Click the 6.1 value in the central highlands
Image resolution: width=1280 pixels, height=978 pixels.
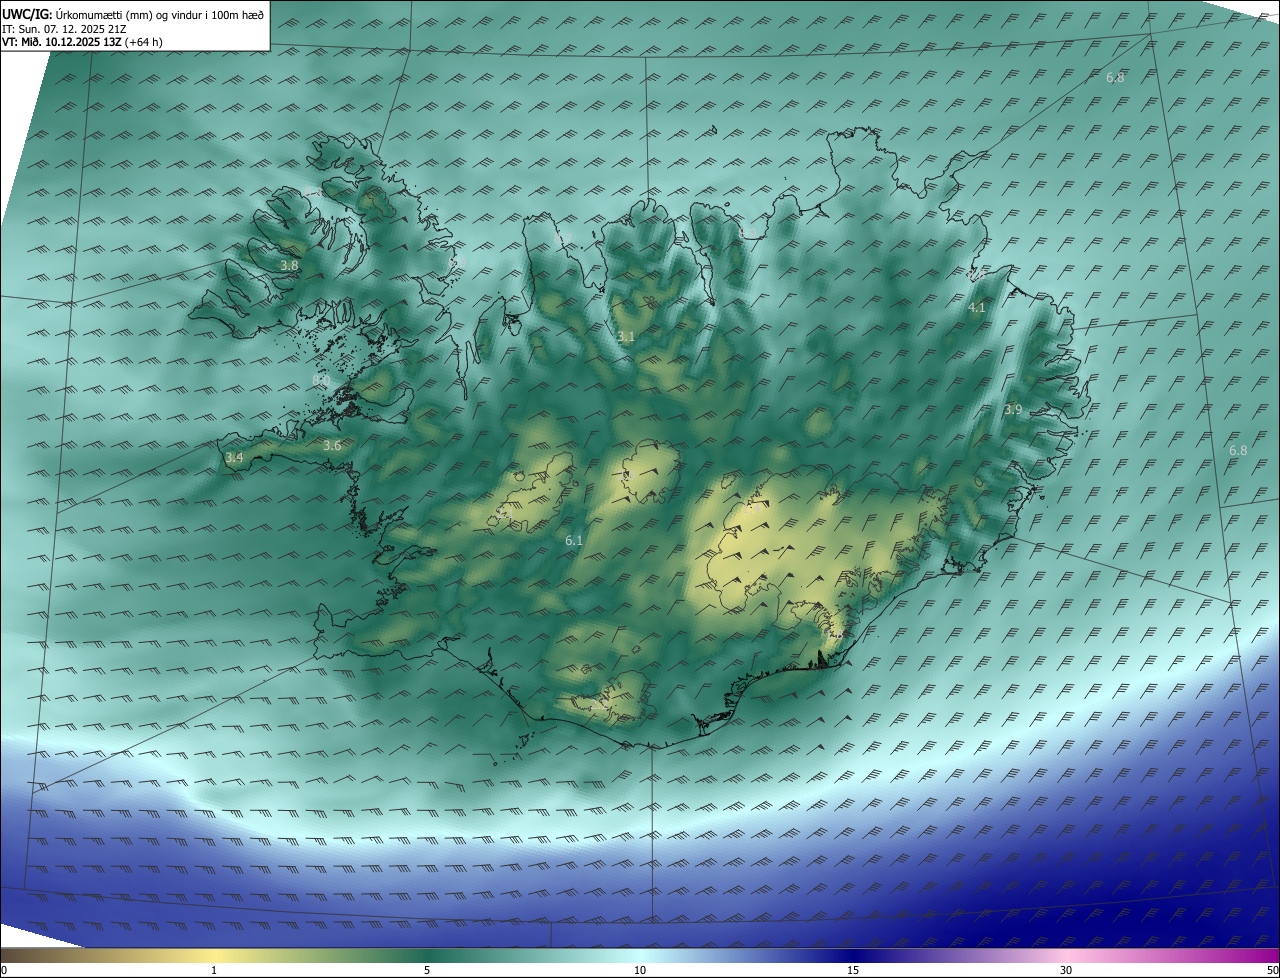coord(574,541)
